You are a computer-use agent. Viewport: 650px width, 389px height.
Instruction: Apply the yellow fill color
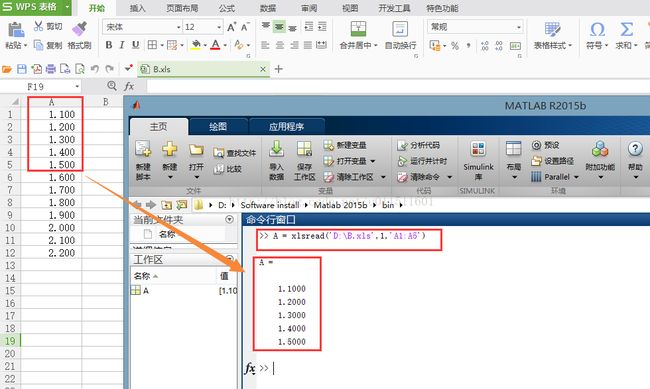click(196, 45)
